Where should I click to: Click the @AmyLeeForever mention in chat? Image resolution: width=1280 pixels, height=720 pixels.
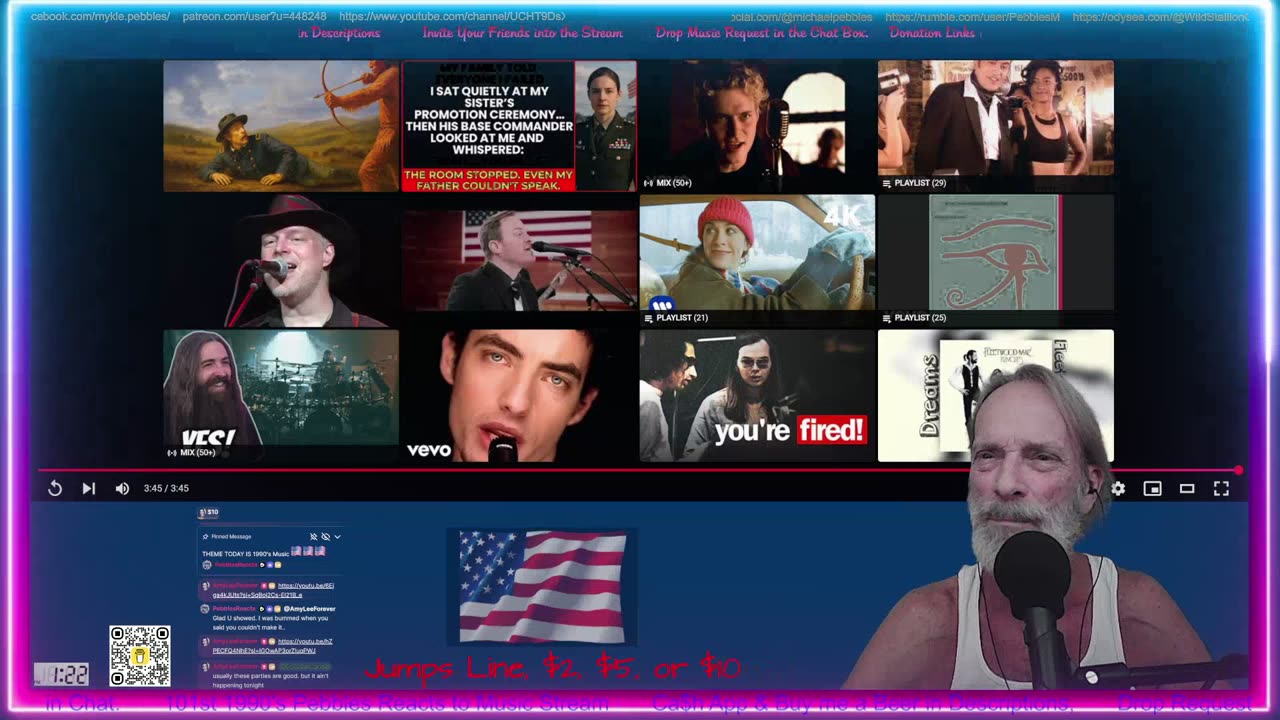tap(309, 608)
